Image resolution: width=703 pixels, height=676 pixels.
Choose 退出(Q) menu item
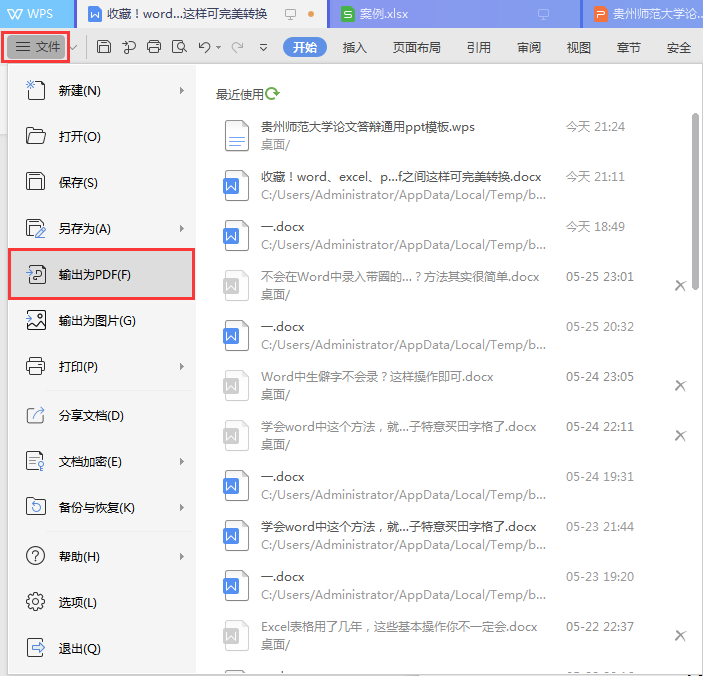point(101,648)
